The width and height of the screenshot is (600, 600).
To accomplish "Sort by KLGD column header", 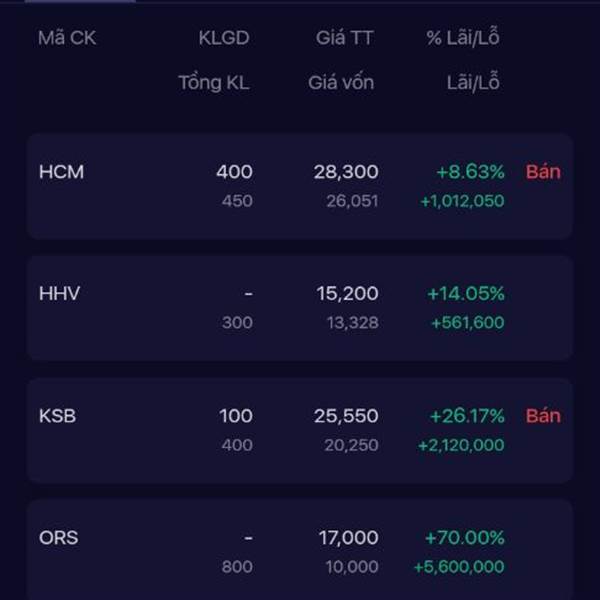I will [x=224, y=38].
